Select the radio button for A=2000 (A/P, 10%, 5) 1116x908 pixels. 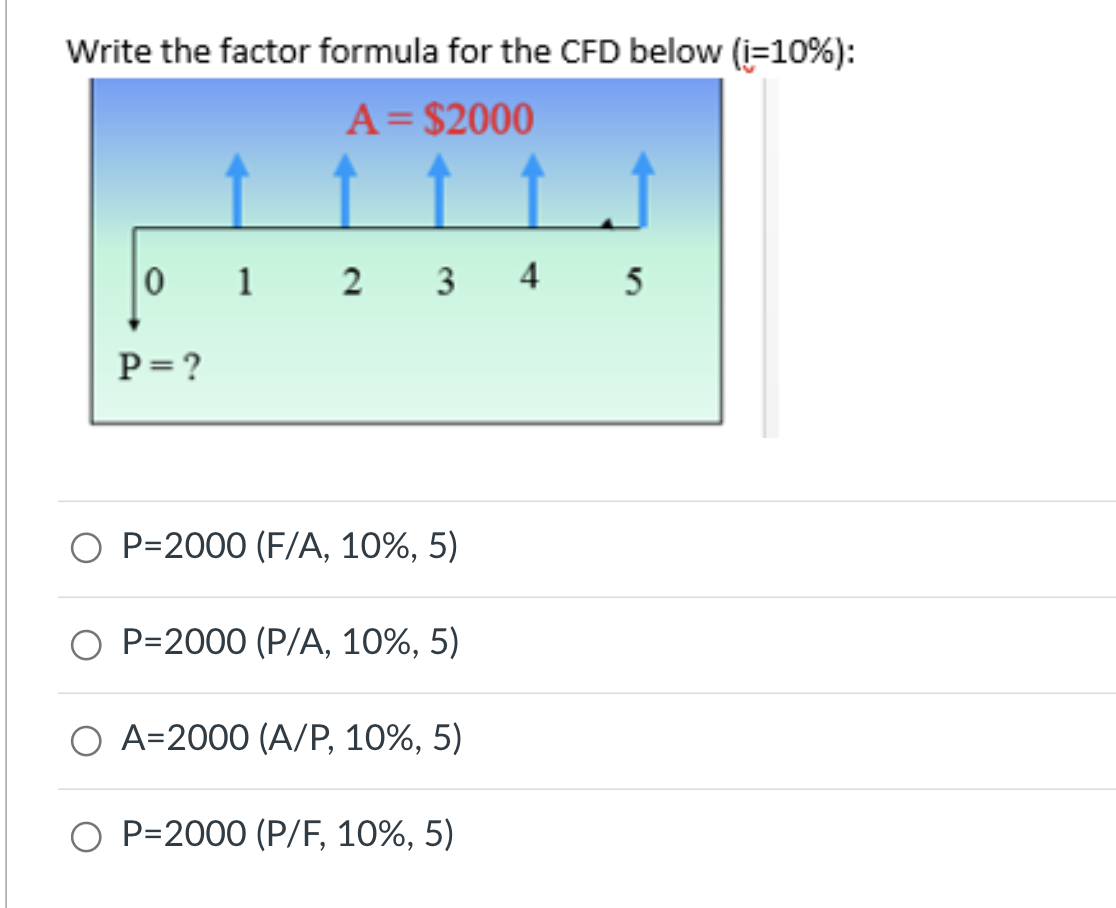[x=88, y=740]
